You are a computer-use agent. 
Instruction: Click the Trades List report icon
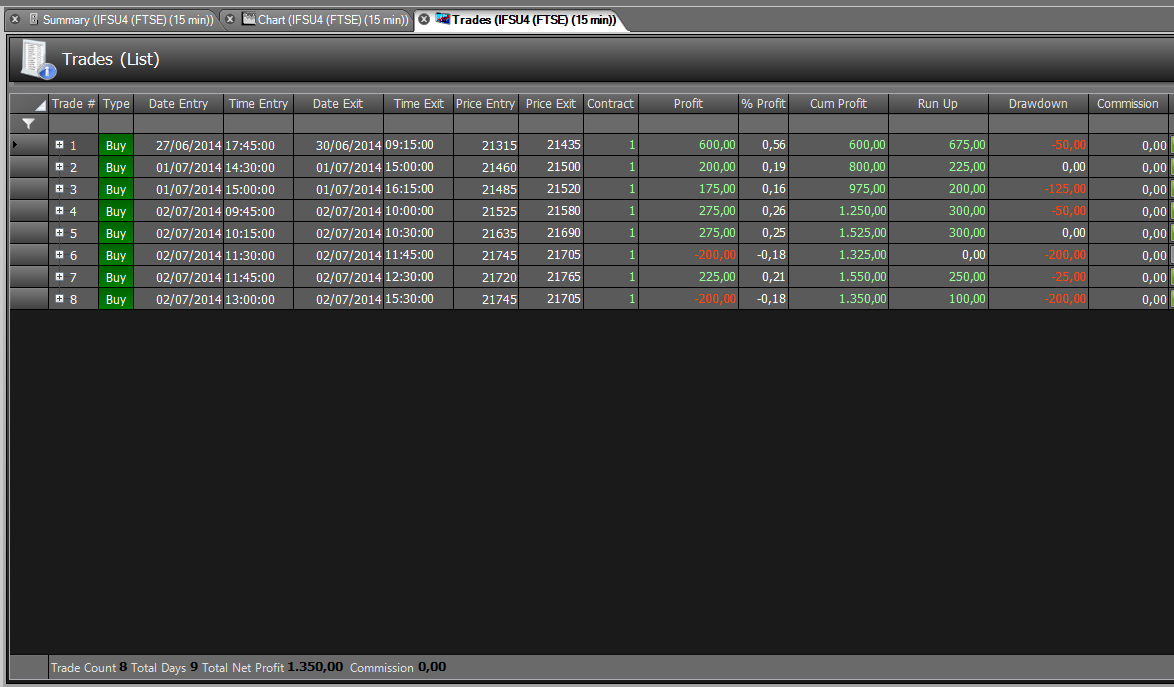click(37, 59)
